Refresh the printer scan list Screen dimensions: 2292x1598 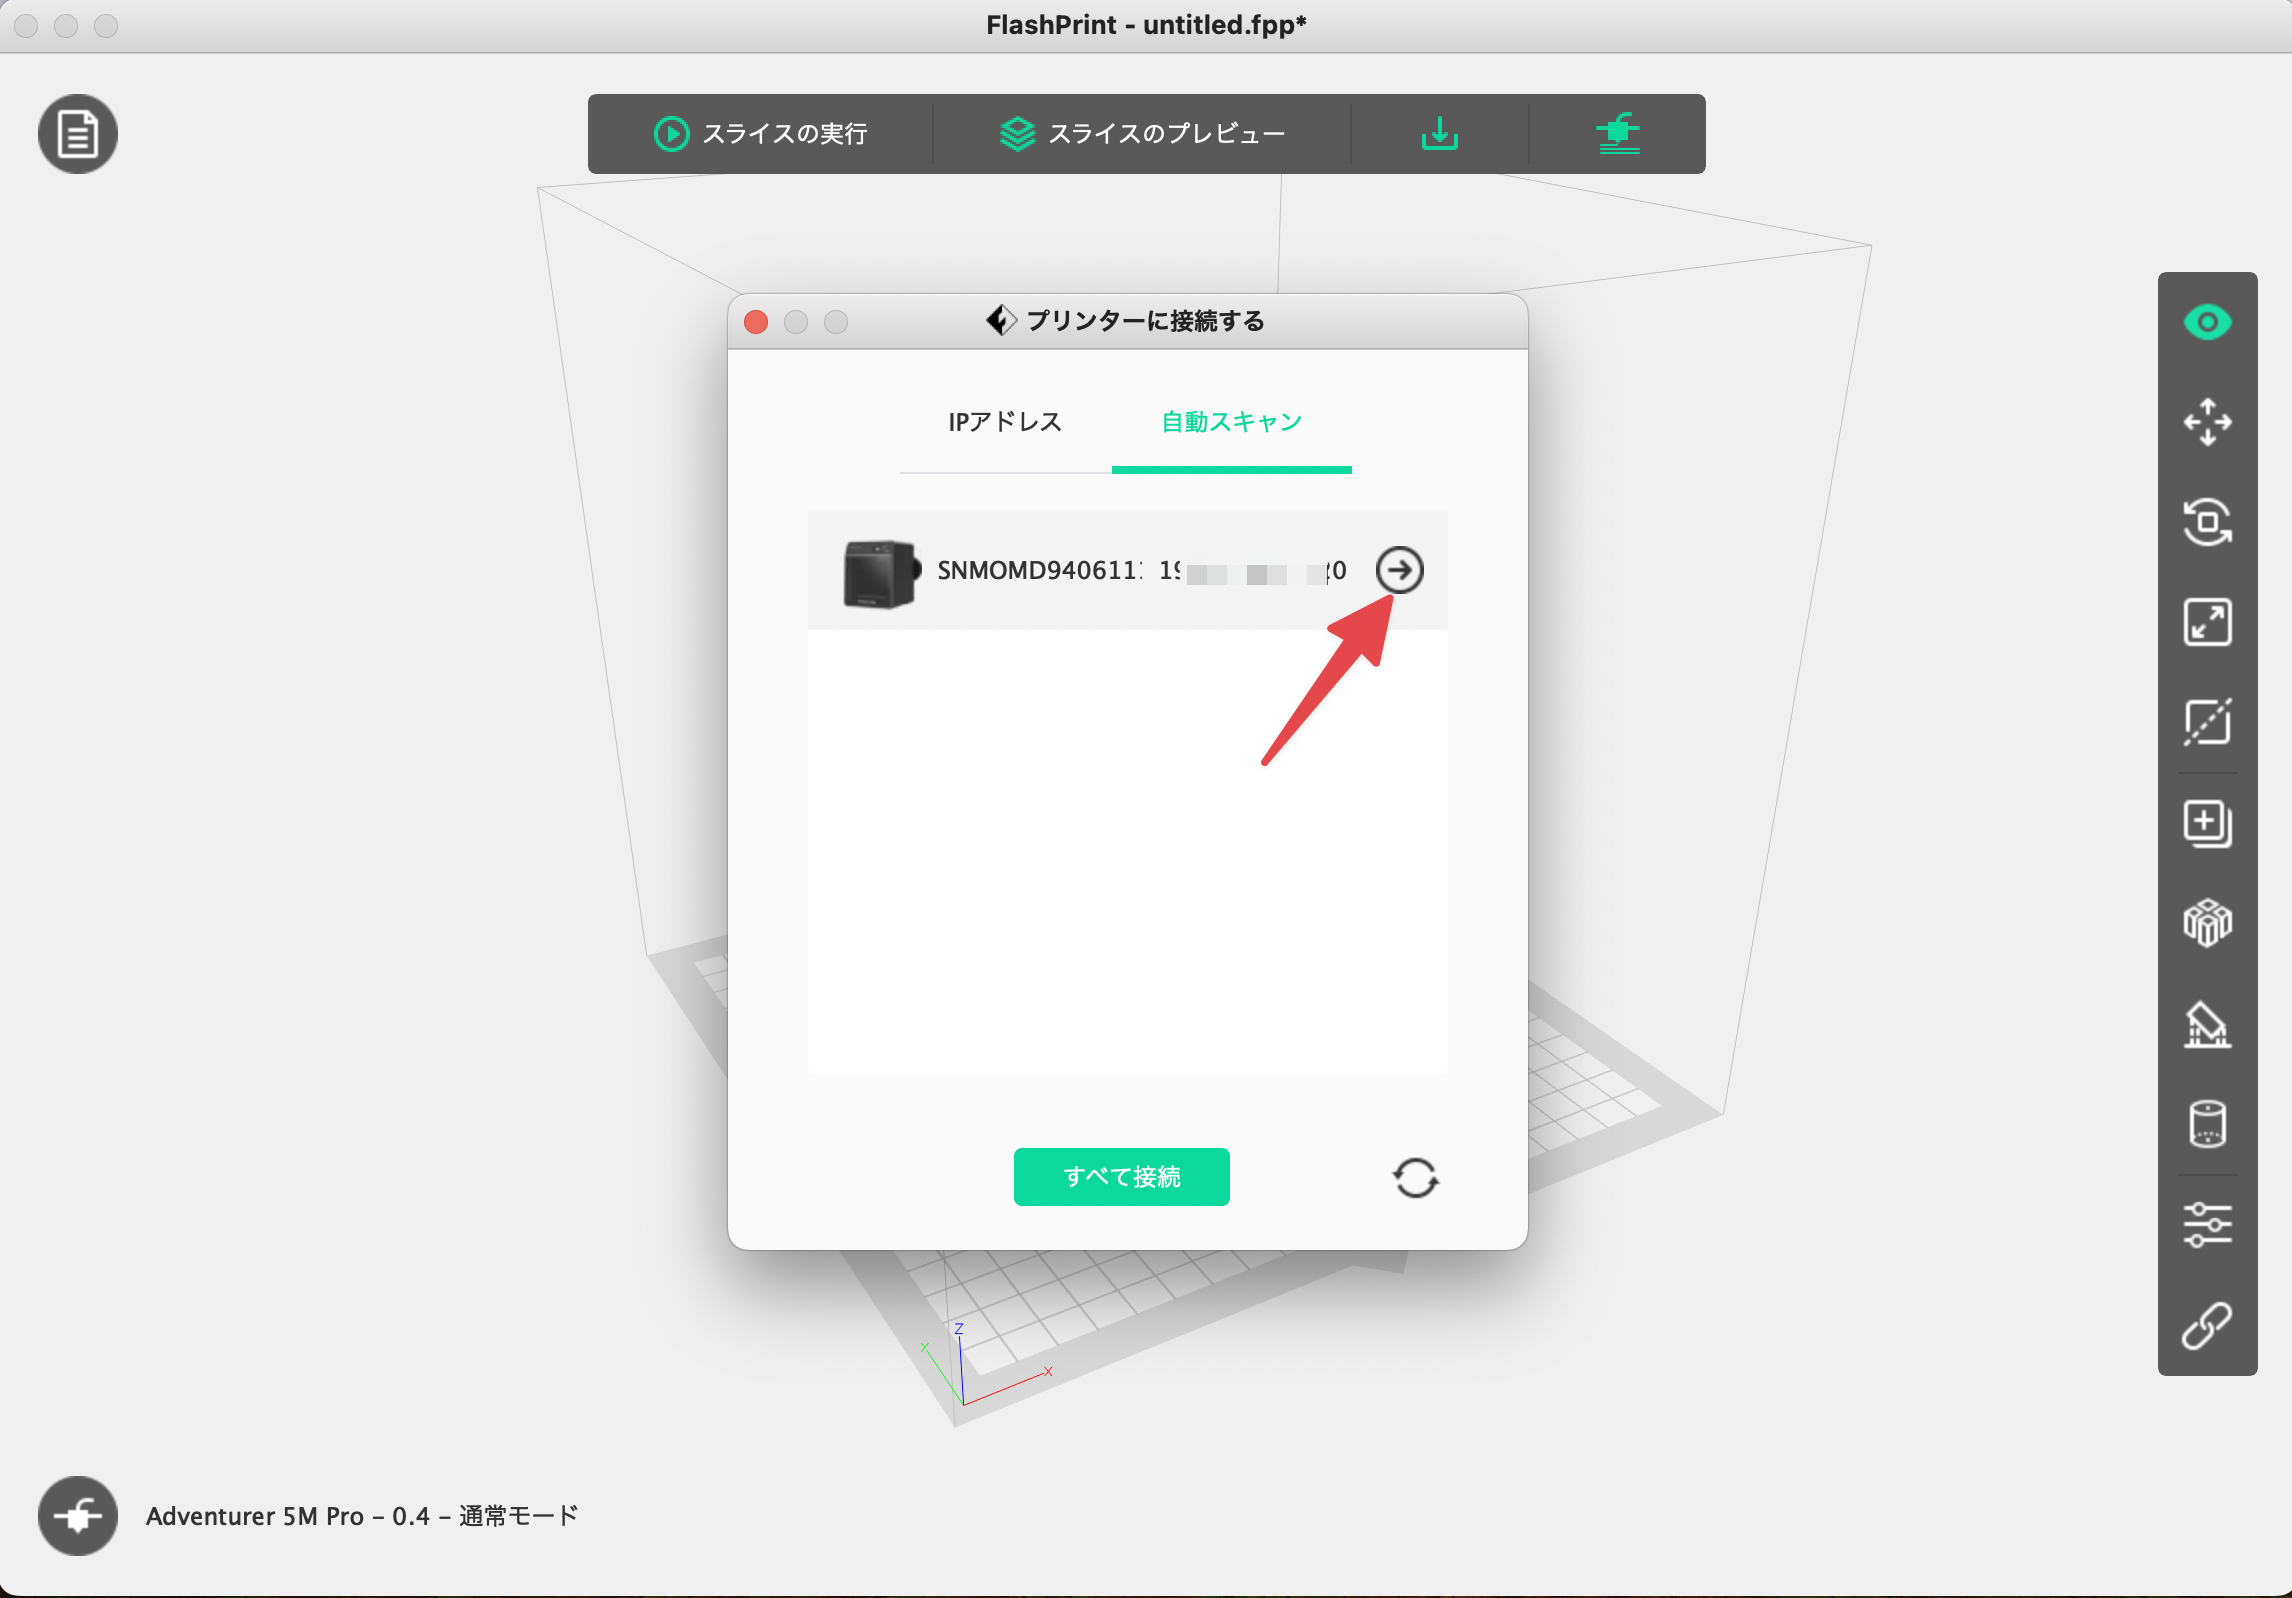coord(1415,1178)
